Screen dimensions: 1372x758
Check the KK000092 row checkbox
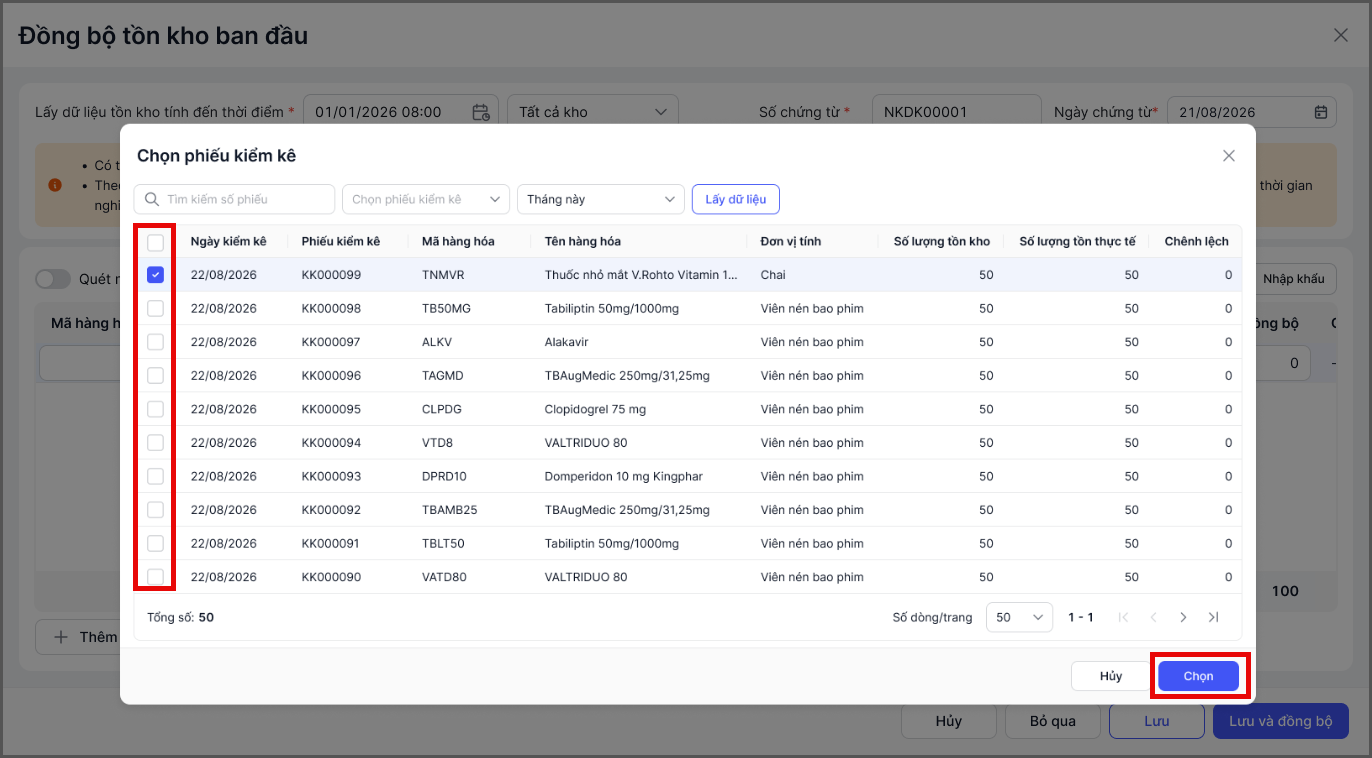point(155,510)
